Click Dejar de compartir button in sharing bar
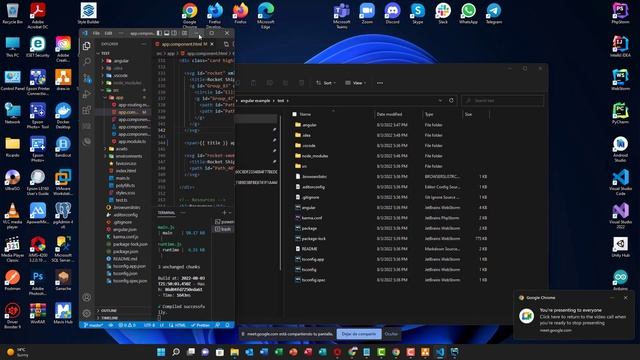 click(x=359, y=334)
